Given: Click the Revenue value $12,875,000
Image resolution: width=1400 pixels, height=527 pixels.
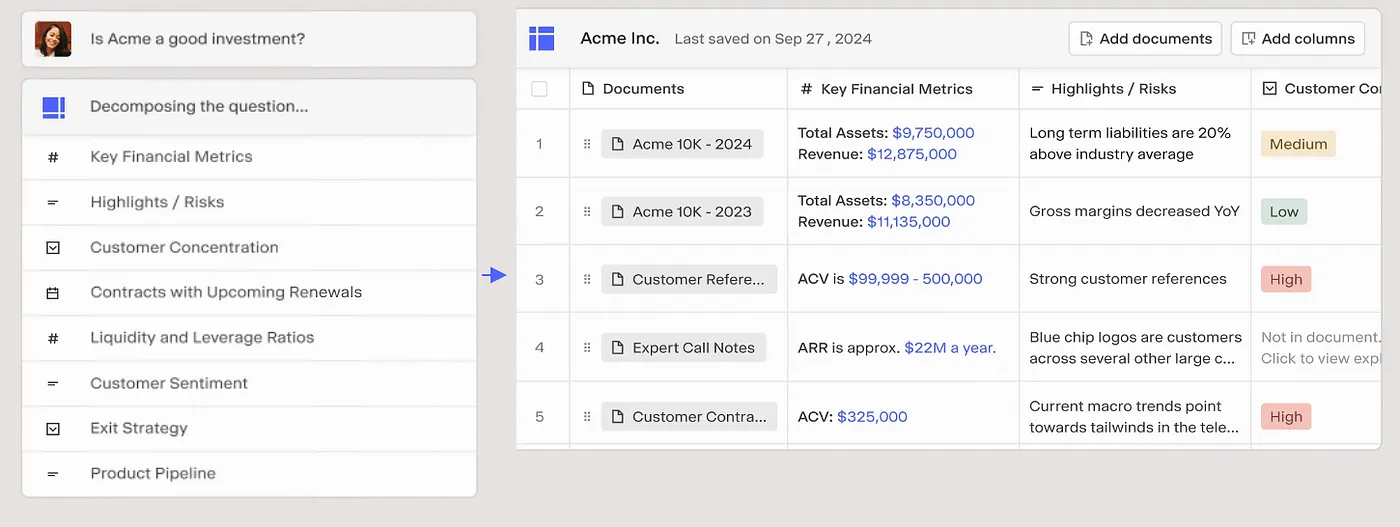Looking at the screenshot, I should [912, 154].
